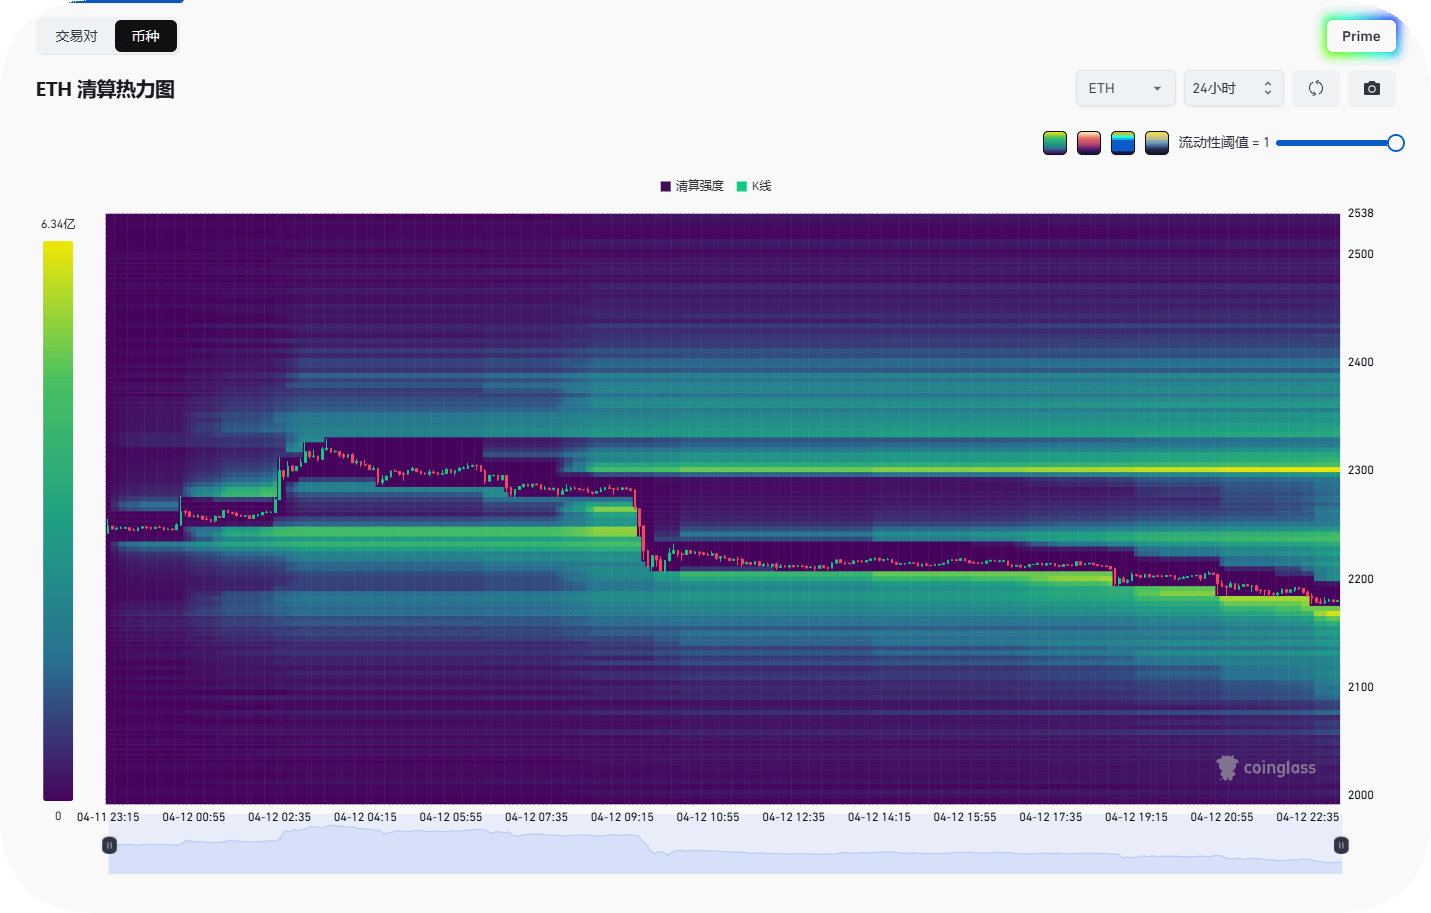This screenshot has height=913, width=1431.
Task: Open the 24小时 time range selector
Action: tap(1233, 88)
